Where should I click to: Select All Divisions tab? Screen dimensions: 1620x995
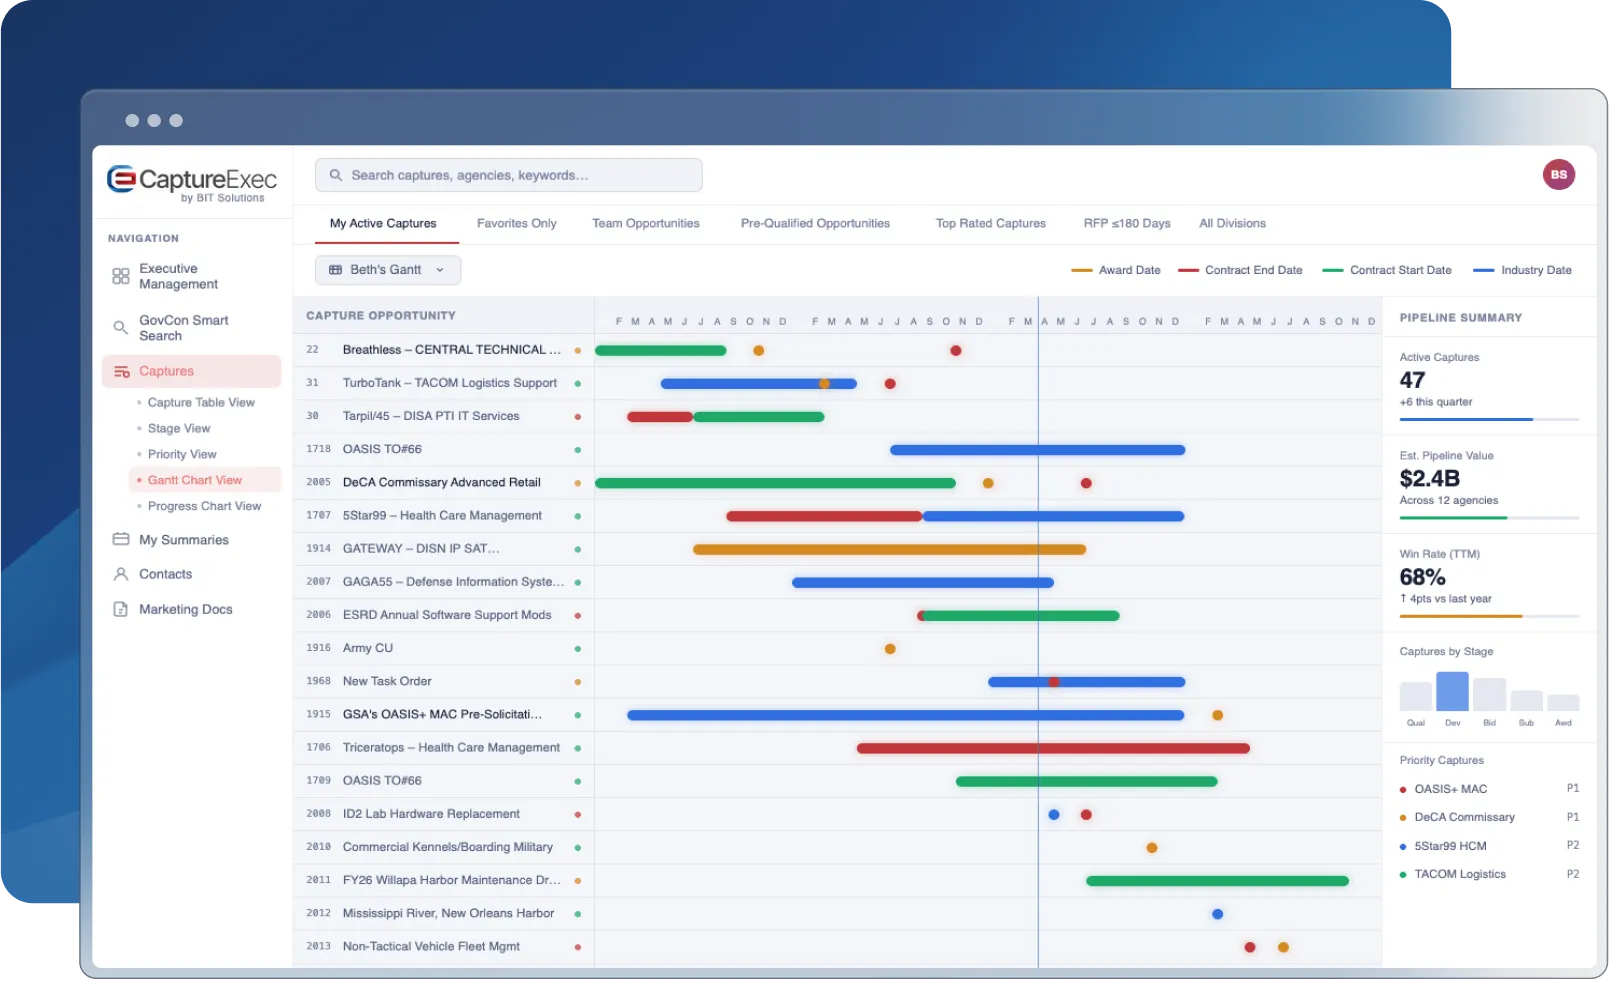pos(1233,224)
